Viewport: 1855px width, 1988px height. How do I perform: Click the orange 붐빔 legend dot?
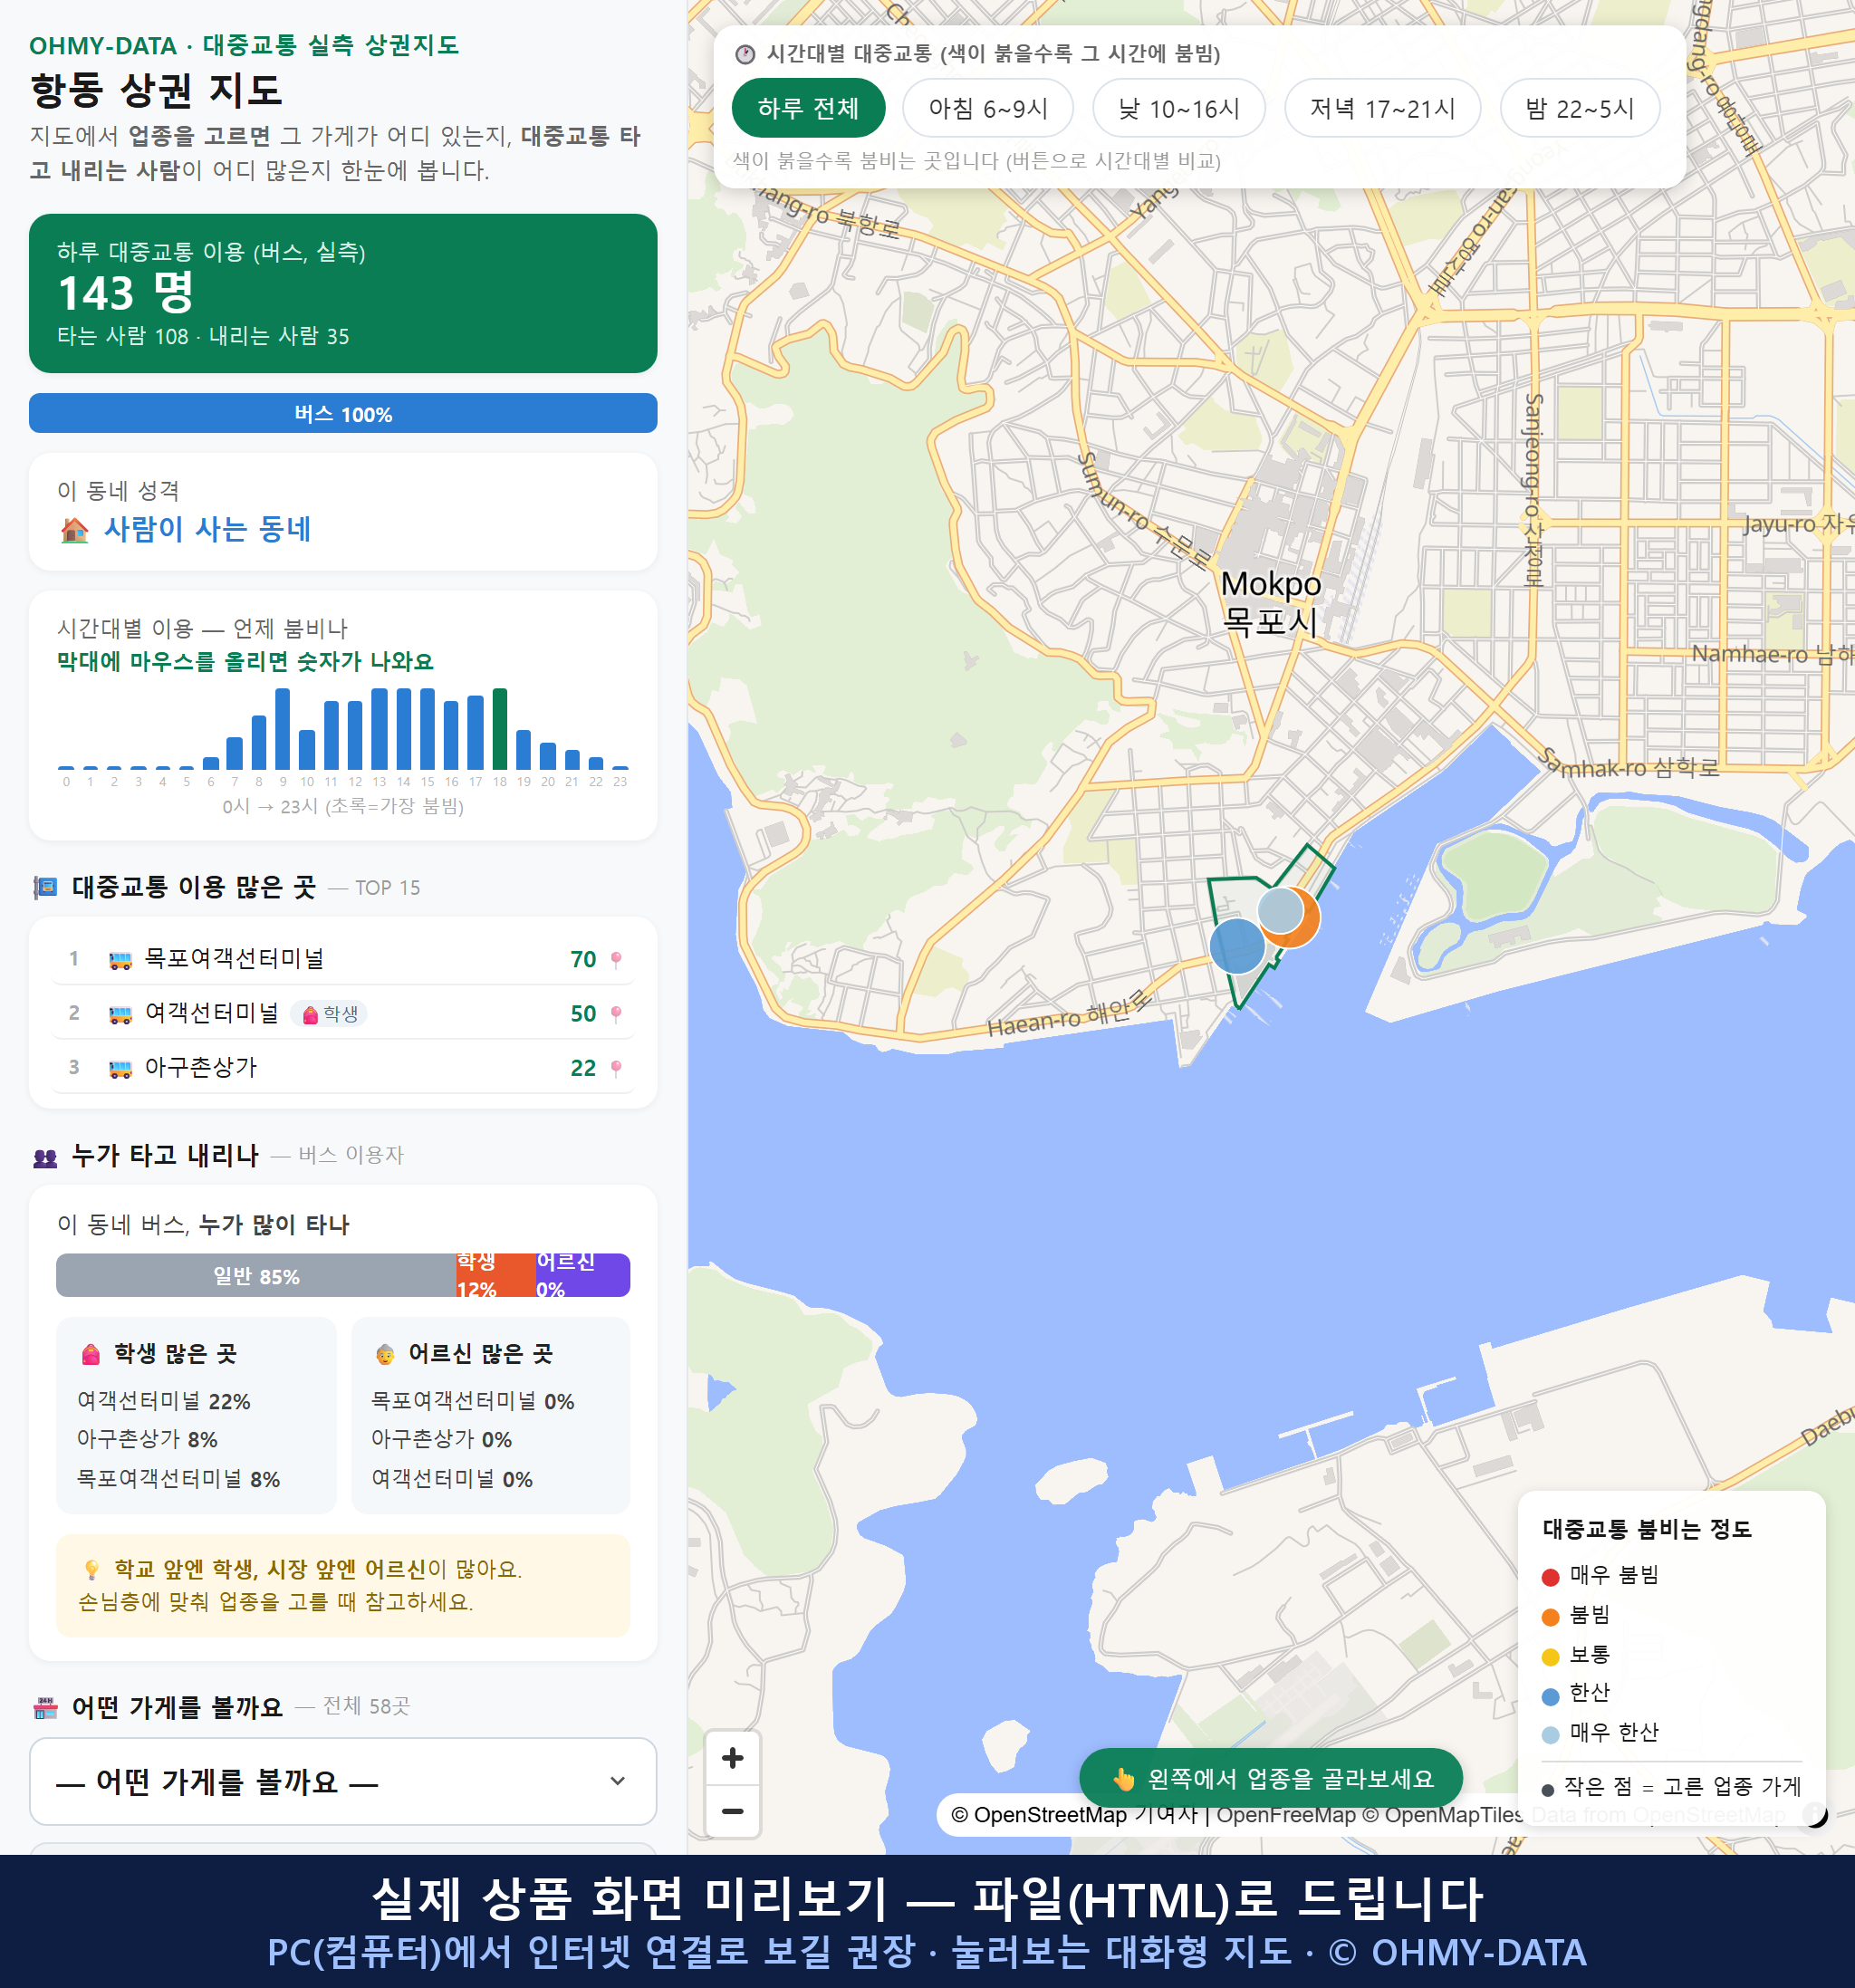click(x=1550, y=1617)
